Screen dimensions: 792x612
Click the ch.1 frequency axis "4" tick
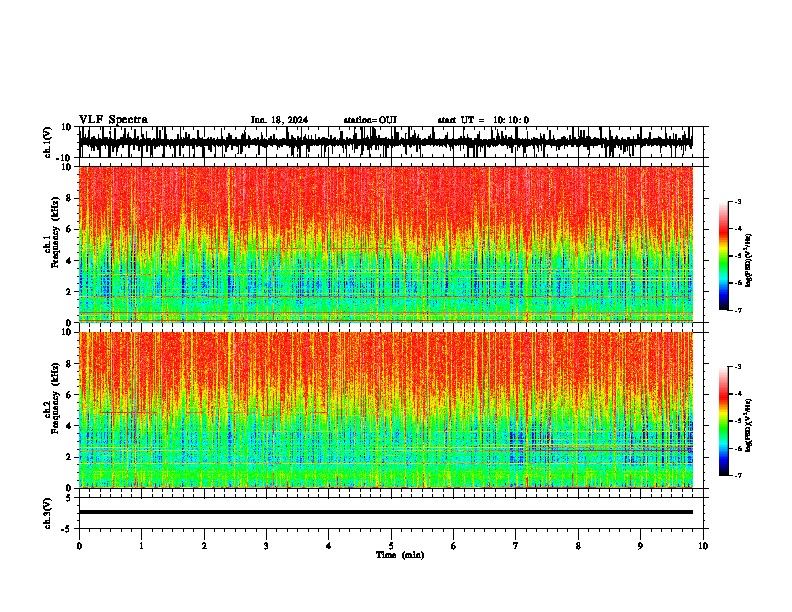pos(70,261)
